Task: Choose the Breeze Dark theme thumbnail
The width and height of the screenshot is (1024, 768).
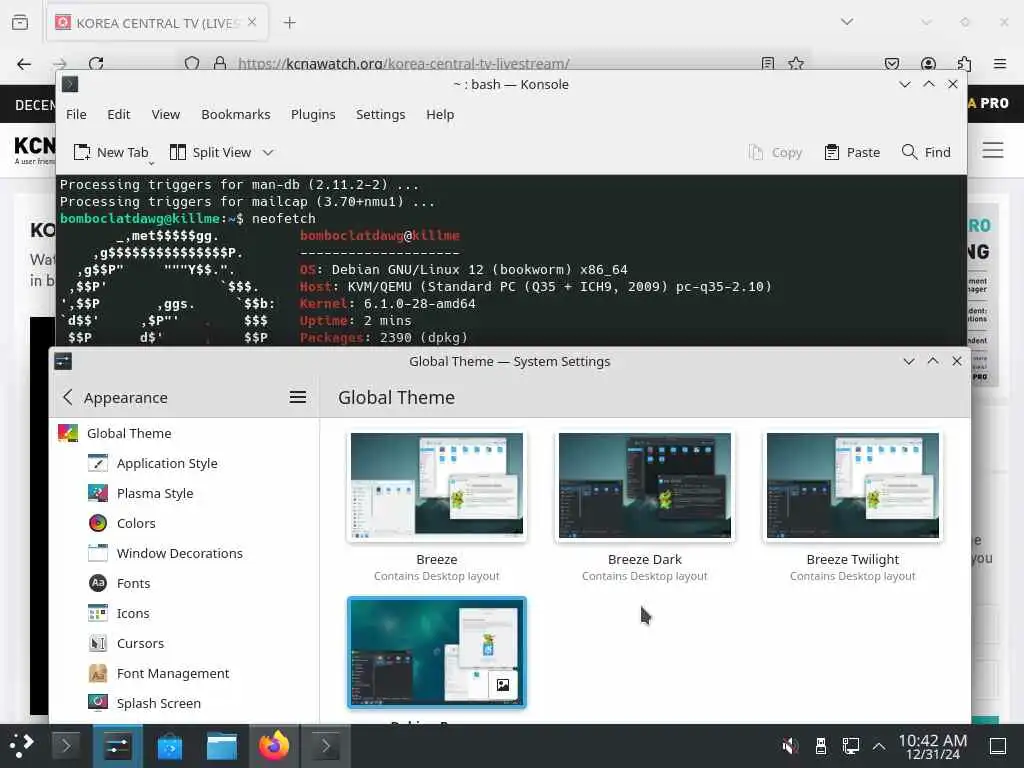Action: coord(645,485)
